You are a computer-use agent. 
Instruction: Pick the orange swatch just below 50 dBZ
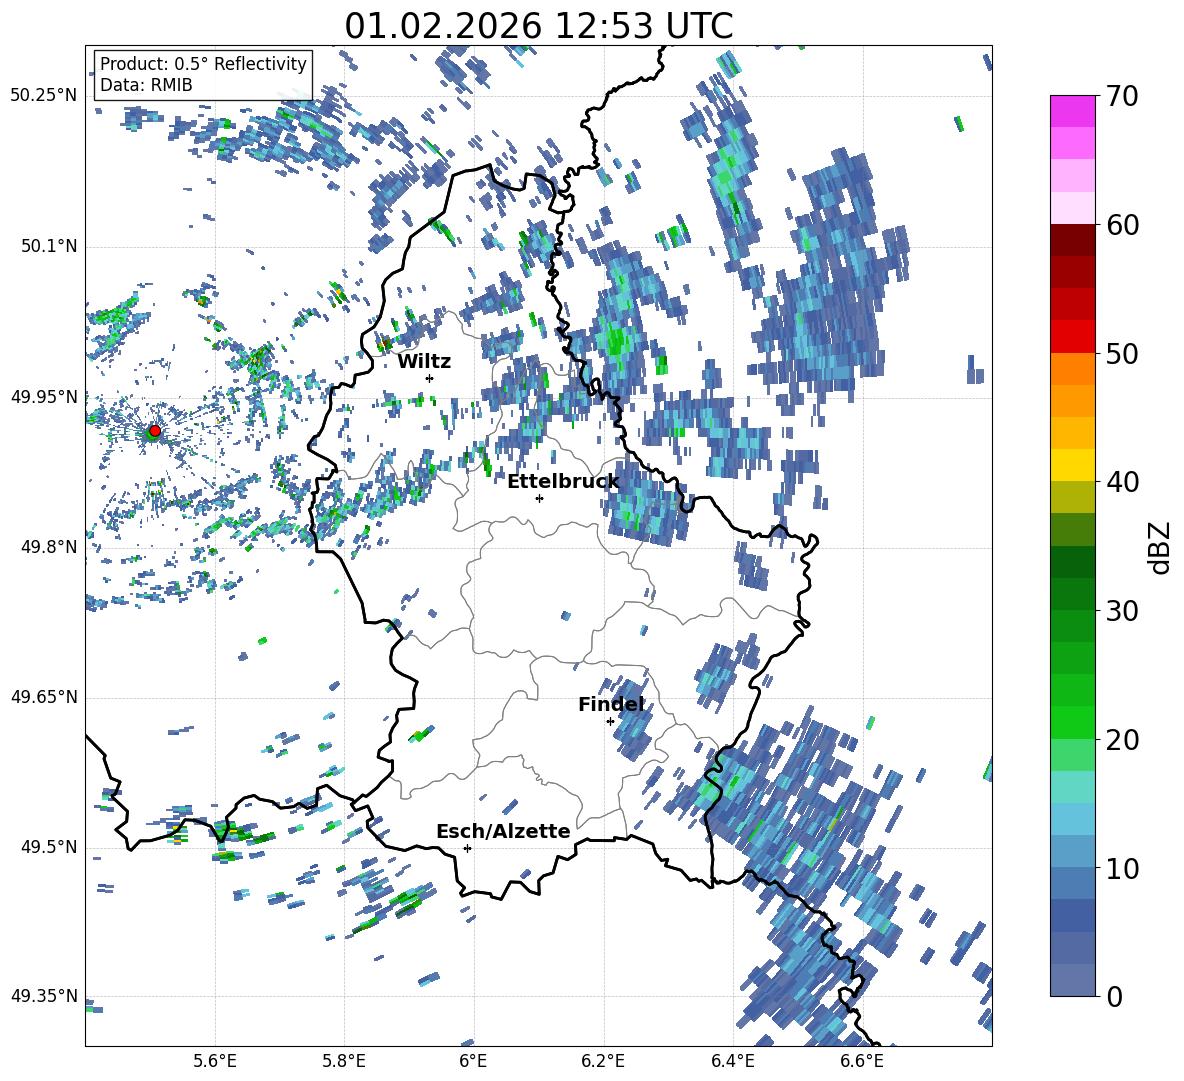[x=1072, y=368]
